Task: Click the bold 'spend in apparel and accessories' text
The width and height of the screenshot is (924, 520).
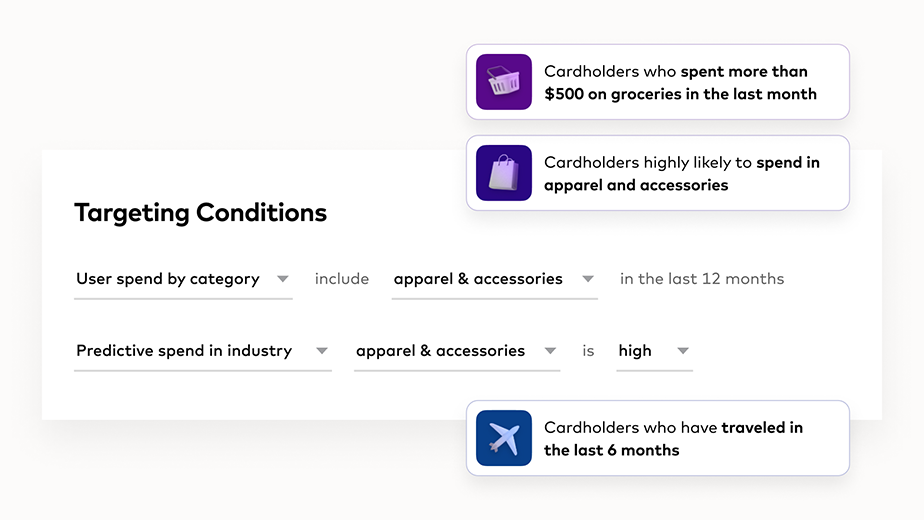Action: click(636, 185)
